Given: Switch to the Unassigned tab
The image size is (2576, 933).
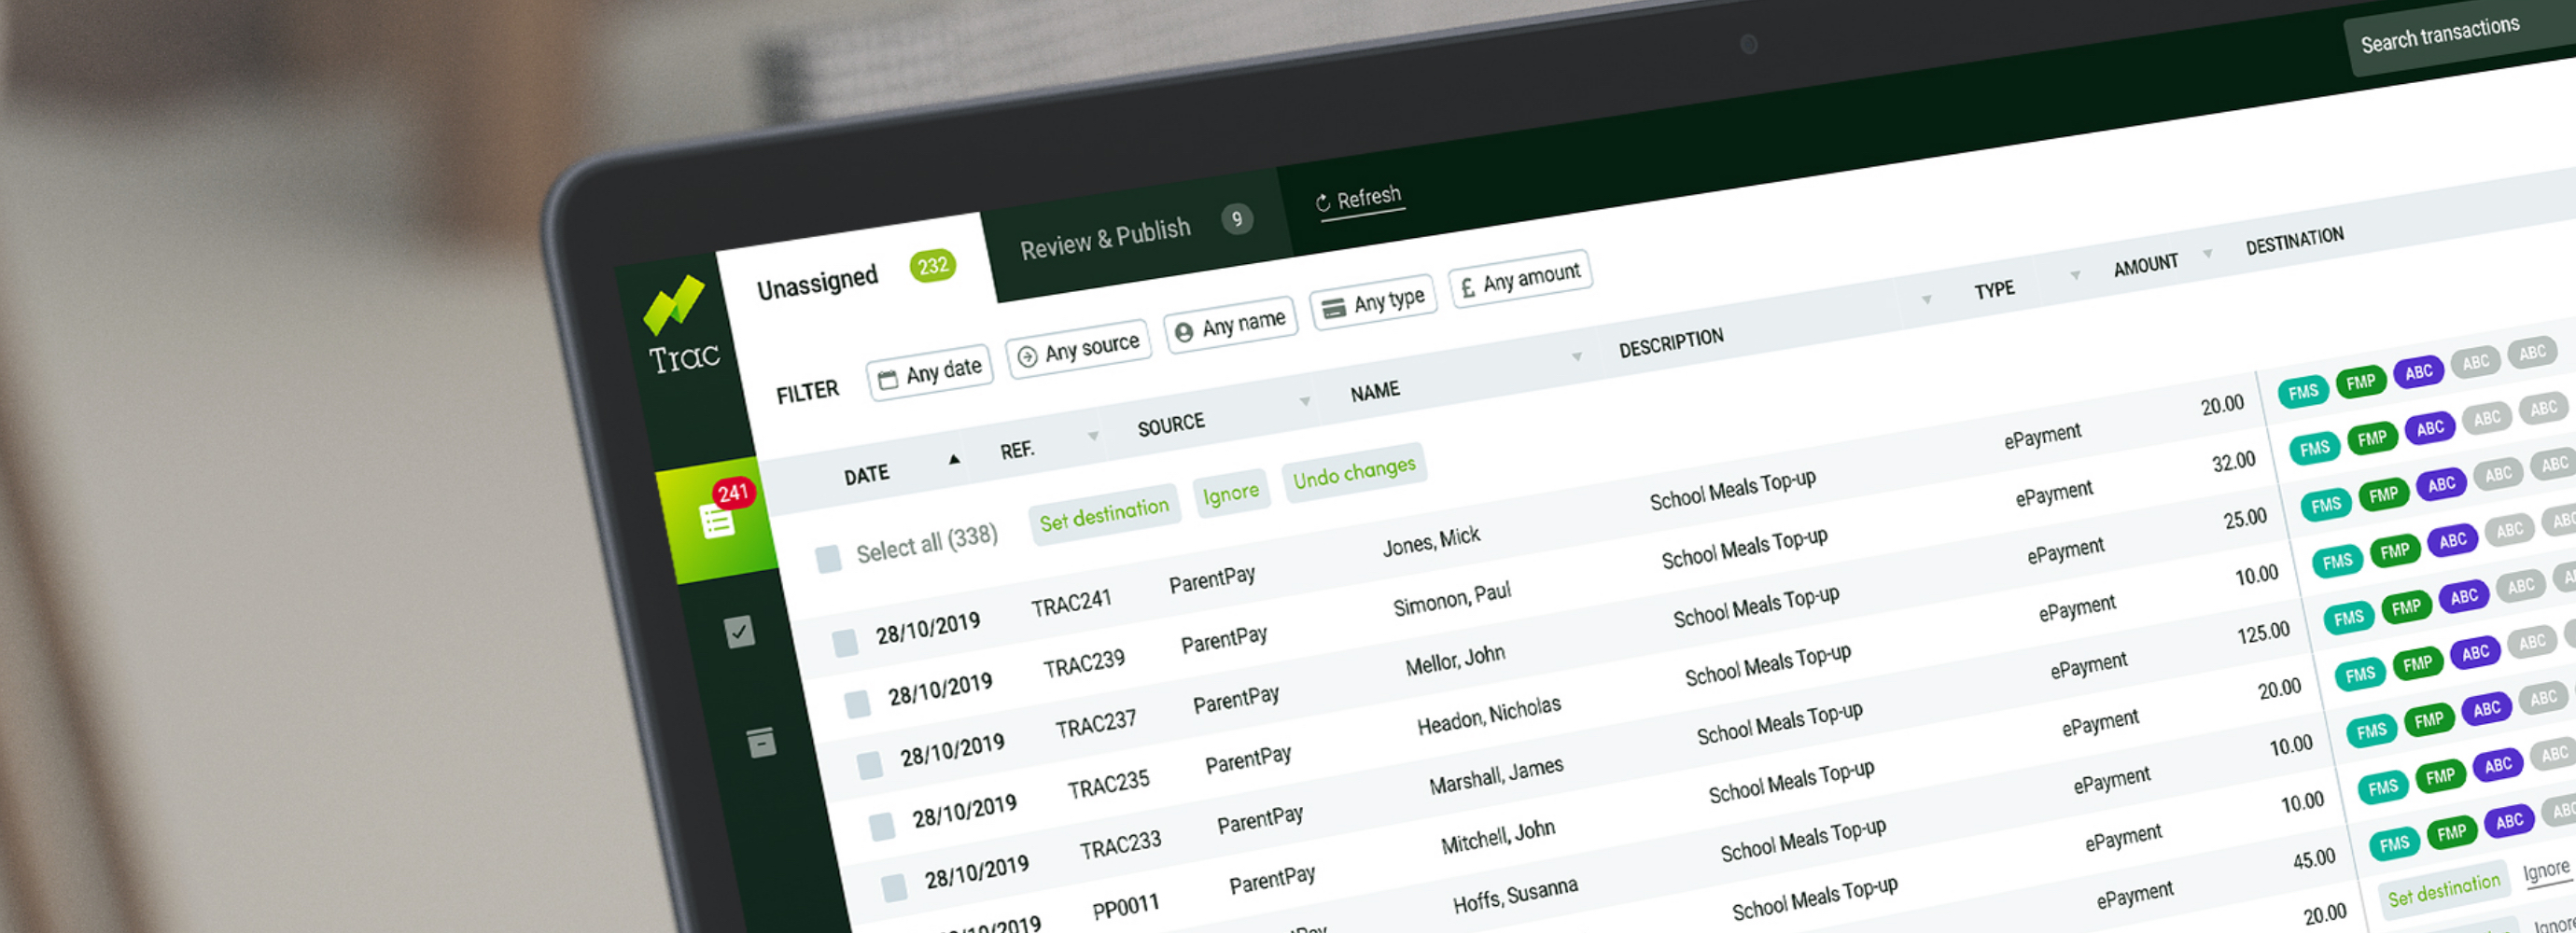Looking at the screenshot, I should pyautogui.click(x=855, y=276).
